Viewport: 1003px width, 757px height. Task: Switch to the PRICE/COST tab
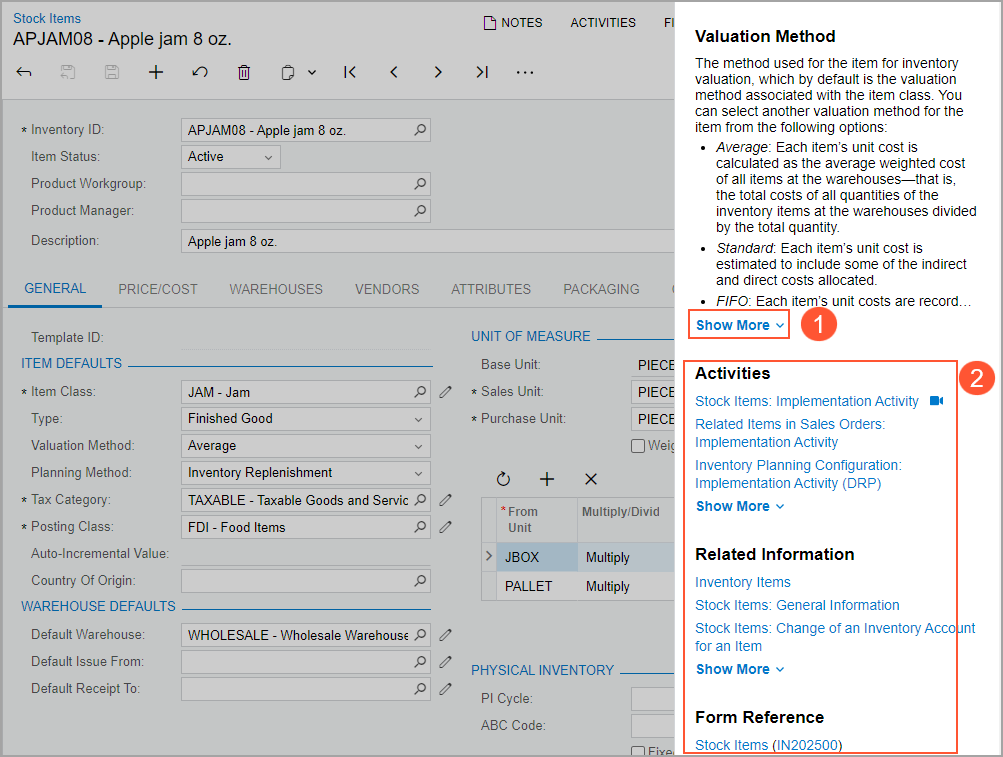click(158, 289)
